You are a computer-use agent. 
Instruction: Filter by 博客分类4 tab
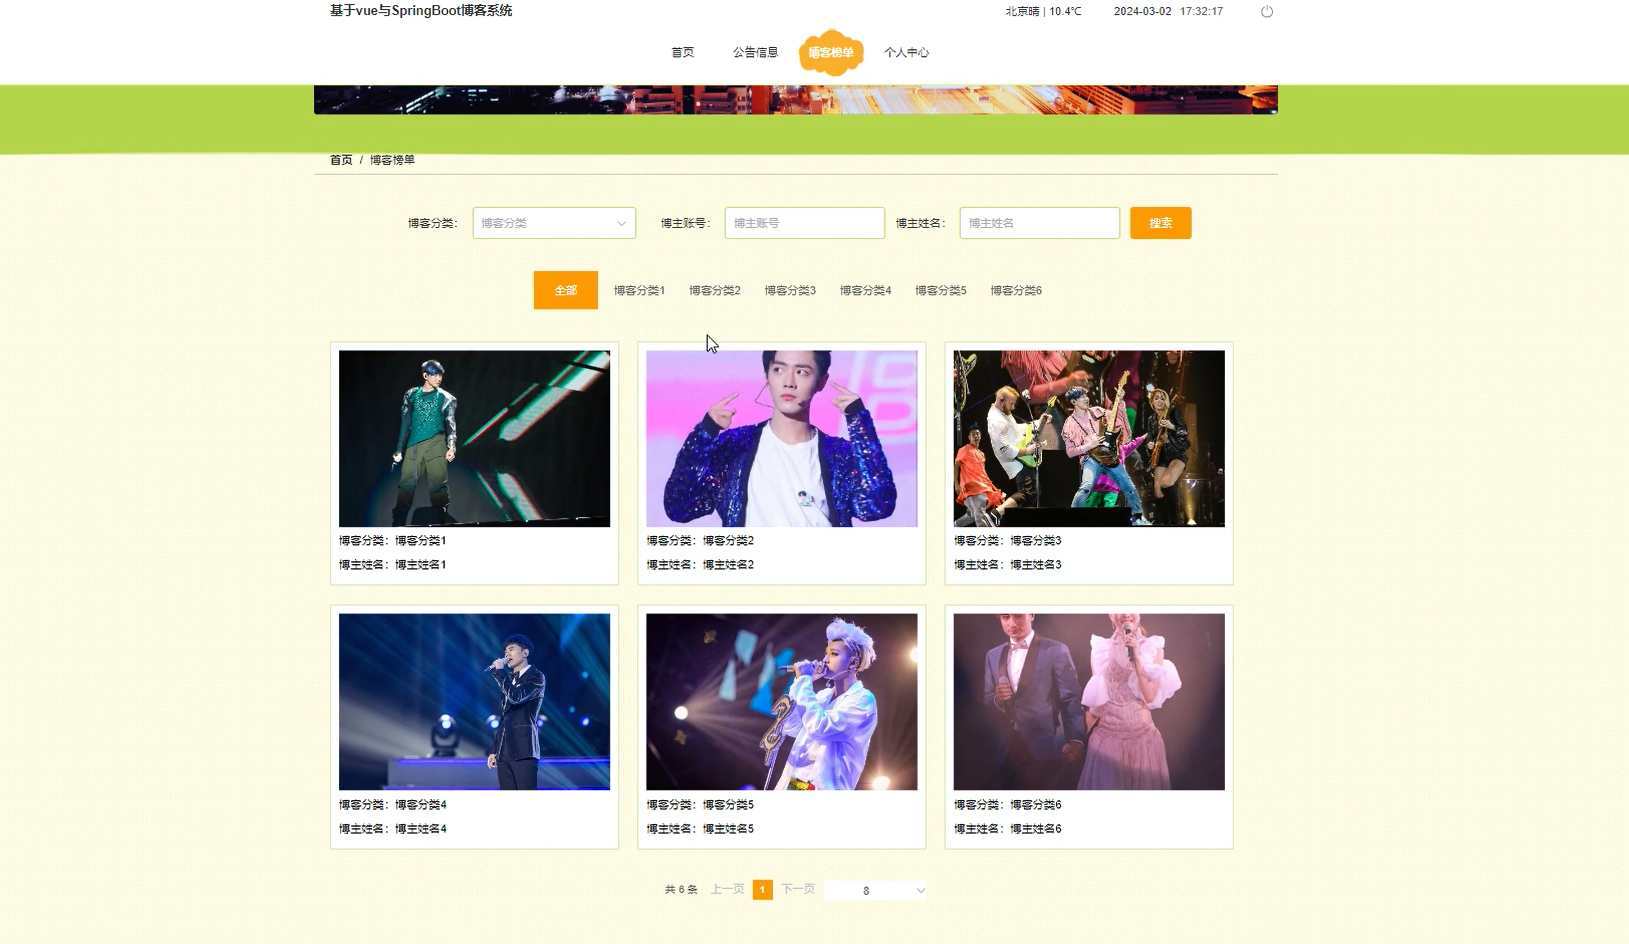tap(865, 290)
